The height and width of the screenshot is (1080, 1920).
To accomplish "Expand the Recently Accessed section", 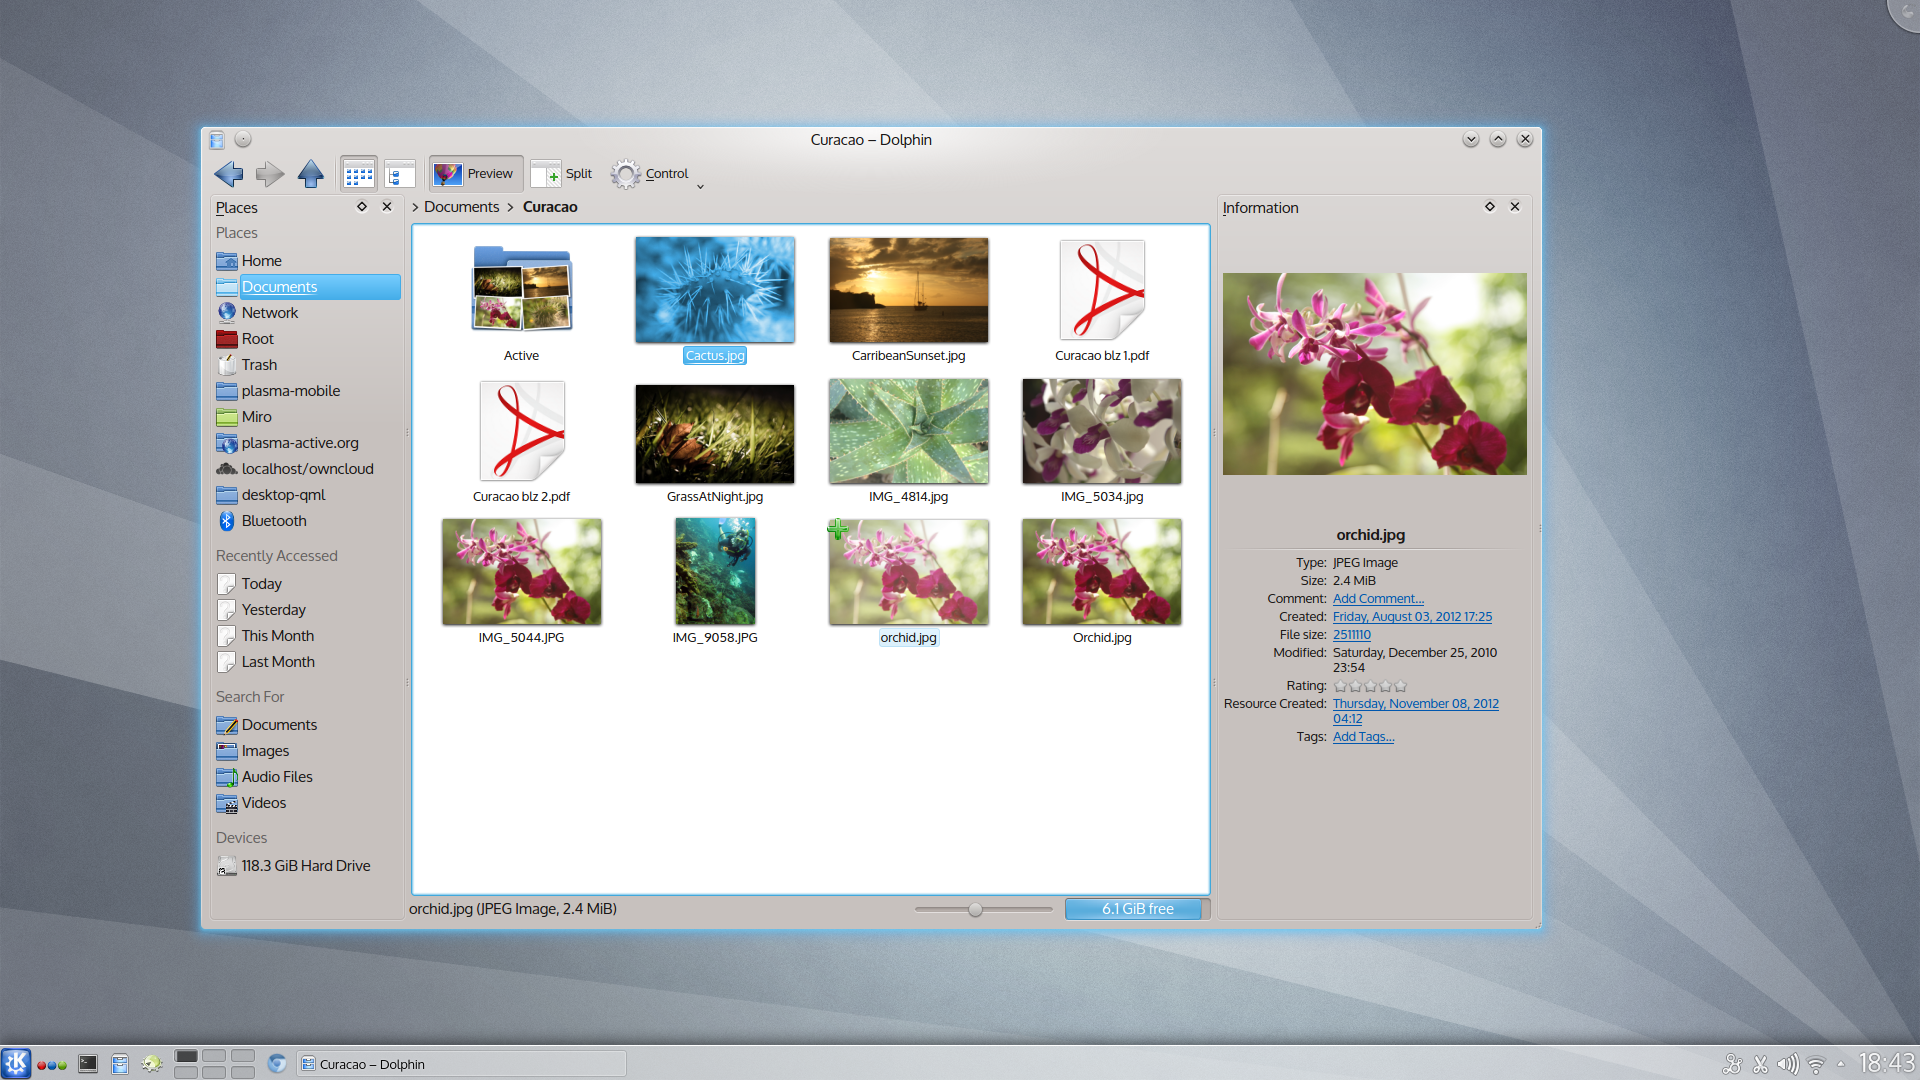I will click(276, 555).
